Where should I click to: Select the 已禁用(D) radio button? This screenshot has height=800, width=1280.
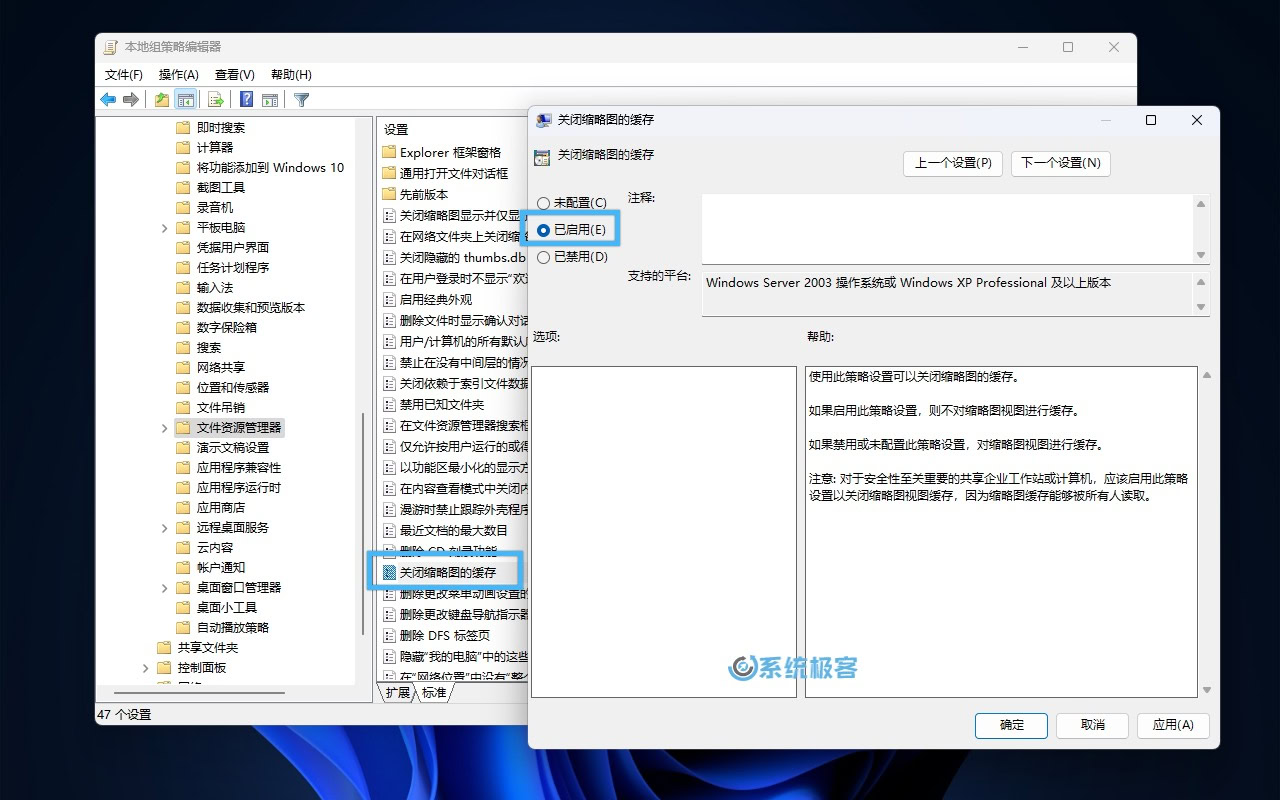click(x=544, y=257)
